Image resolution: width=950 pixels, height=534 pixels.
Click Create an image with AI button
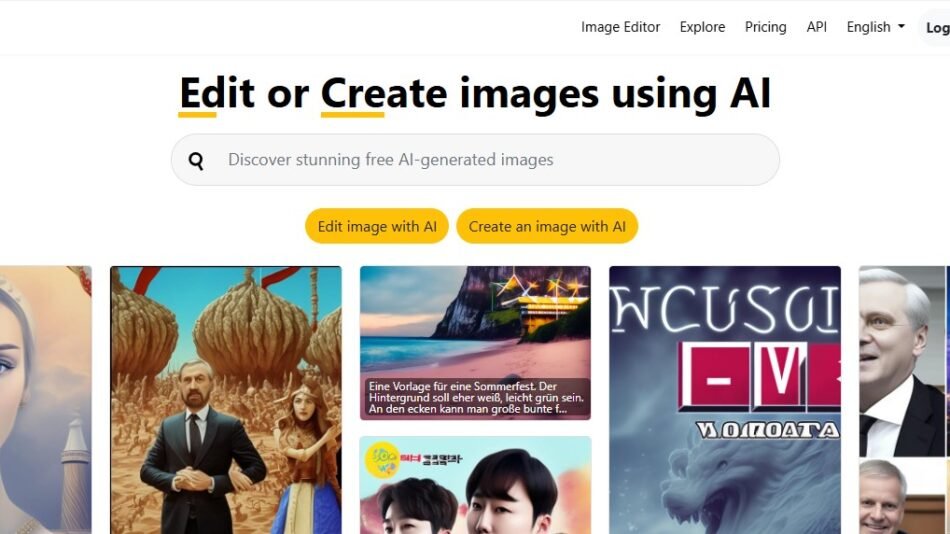click(547, 226)
